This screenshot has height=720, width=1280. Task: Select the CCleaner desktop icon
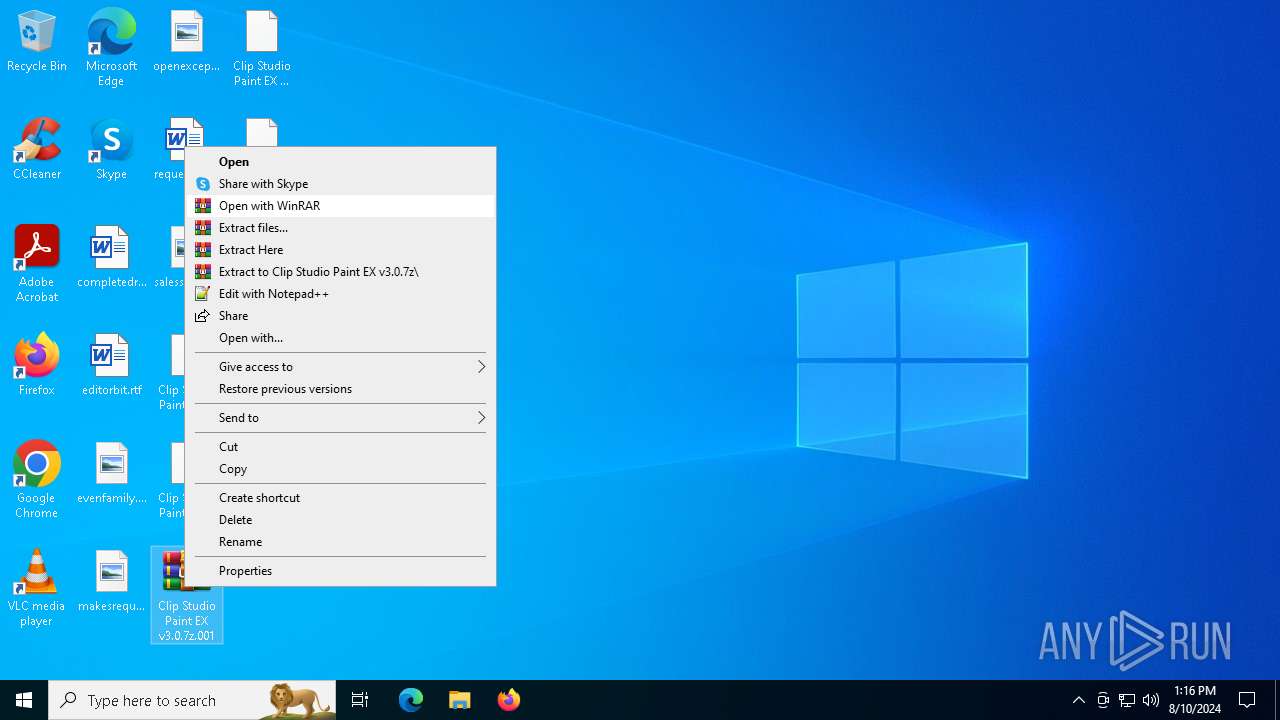pyautogui.click(x=37, y=150)
